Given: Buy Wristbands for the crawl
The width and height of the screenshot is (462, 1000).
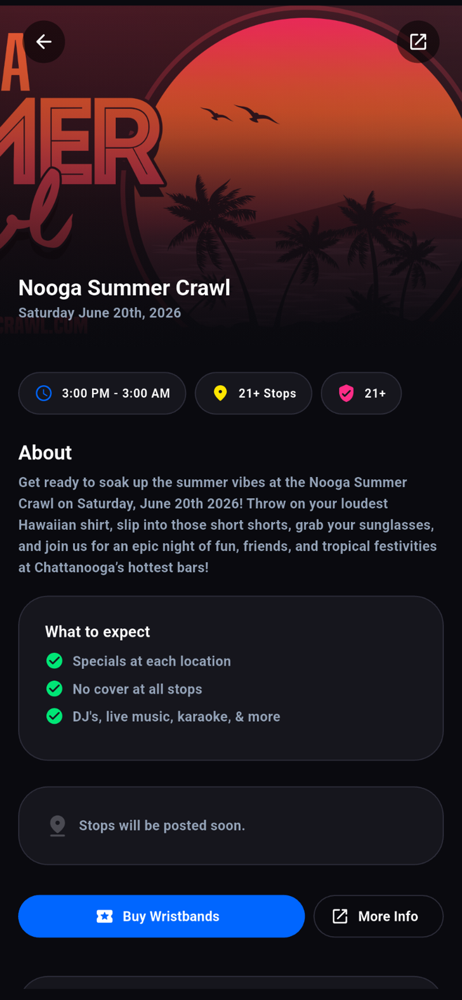Looking at the screenshot, I should [161, 916].
